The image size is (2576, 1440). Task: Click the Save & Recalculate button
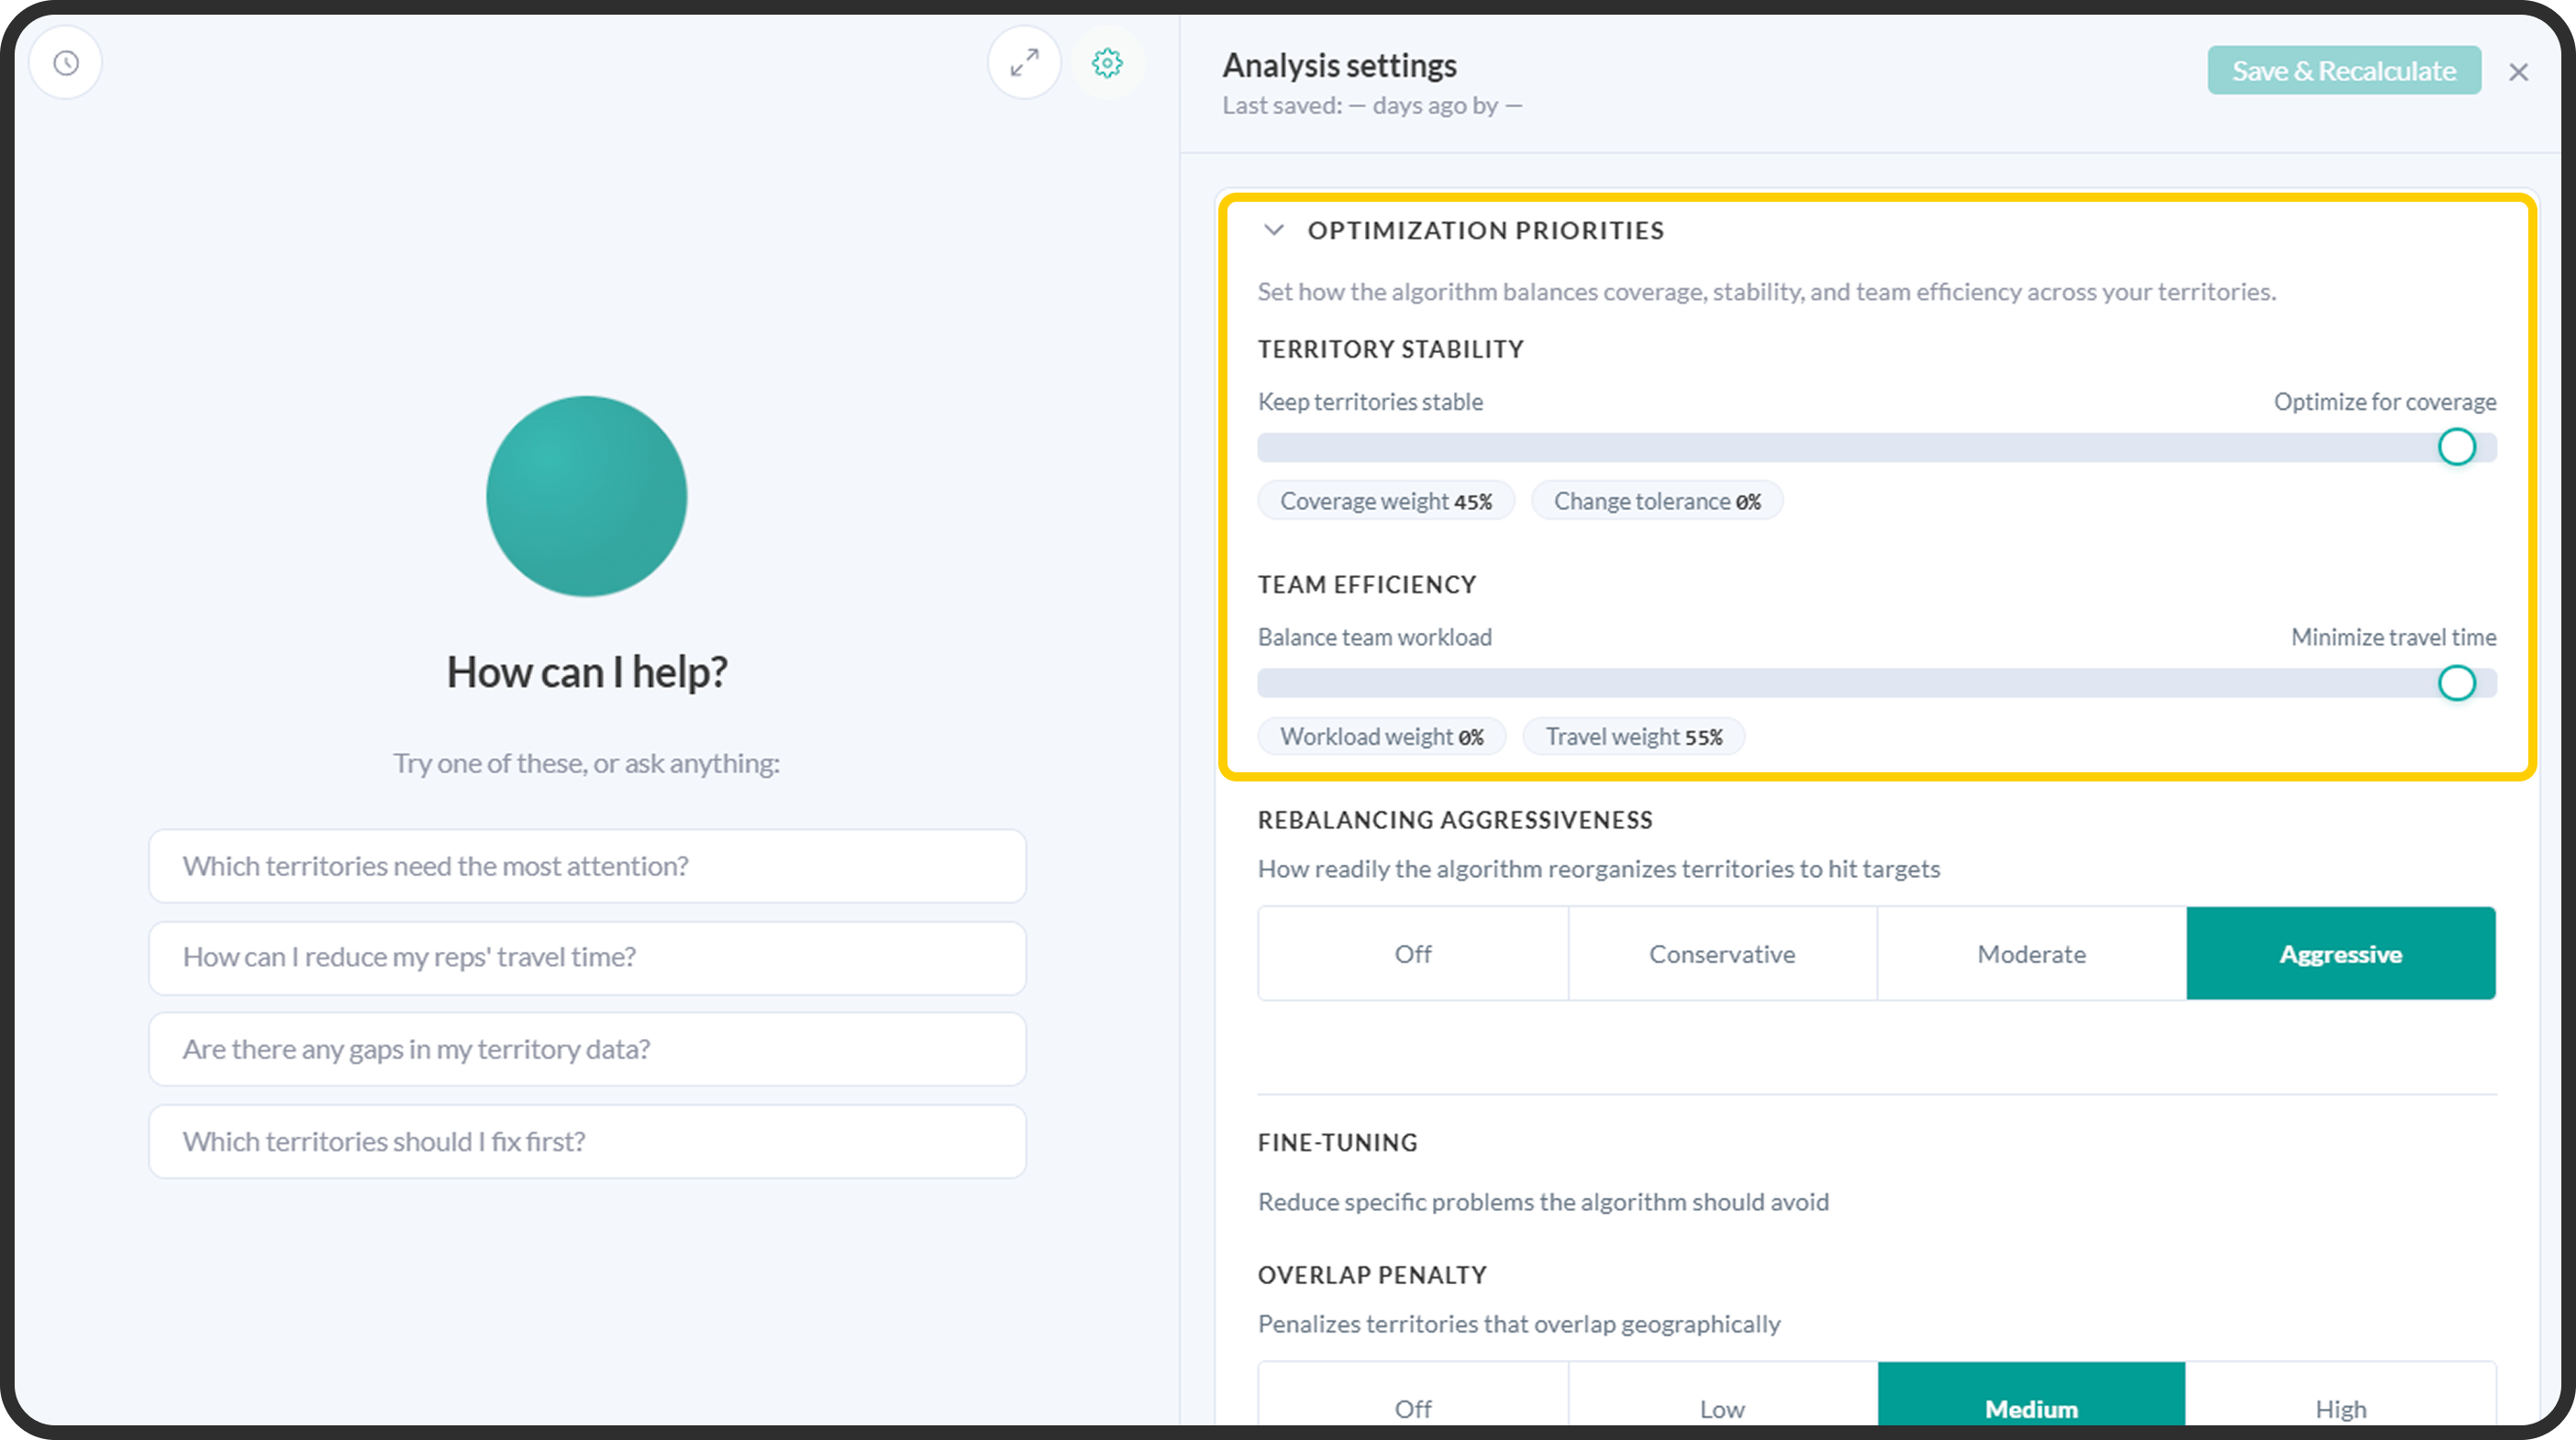pos(2344,71)
